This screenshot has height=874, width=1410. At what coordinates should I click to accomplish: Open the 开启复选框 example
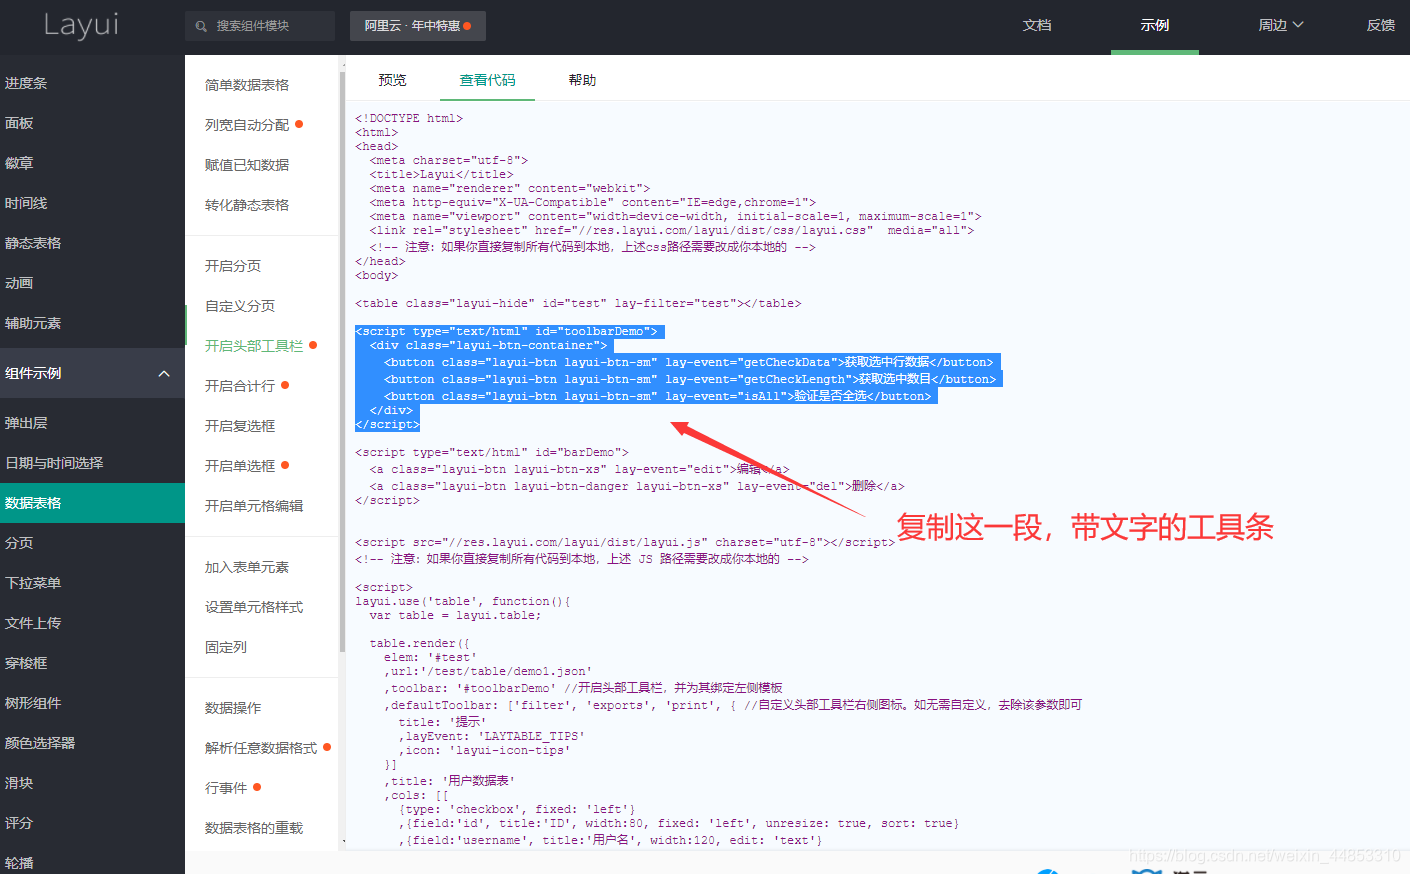240,426
